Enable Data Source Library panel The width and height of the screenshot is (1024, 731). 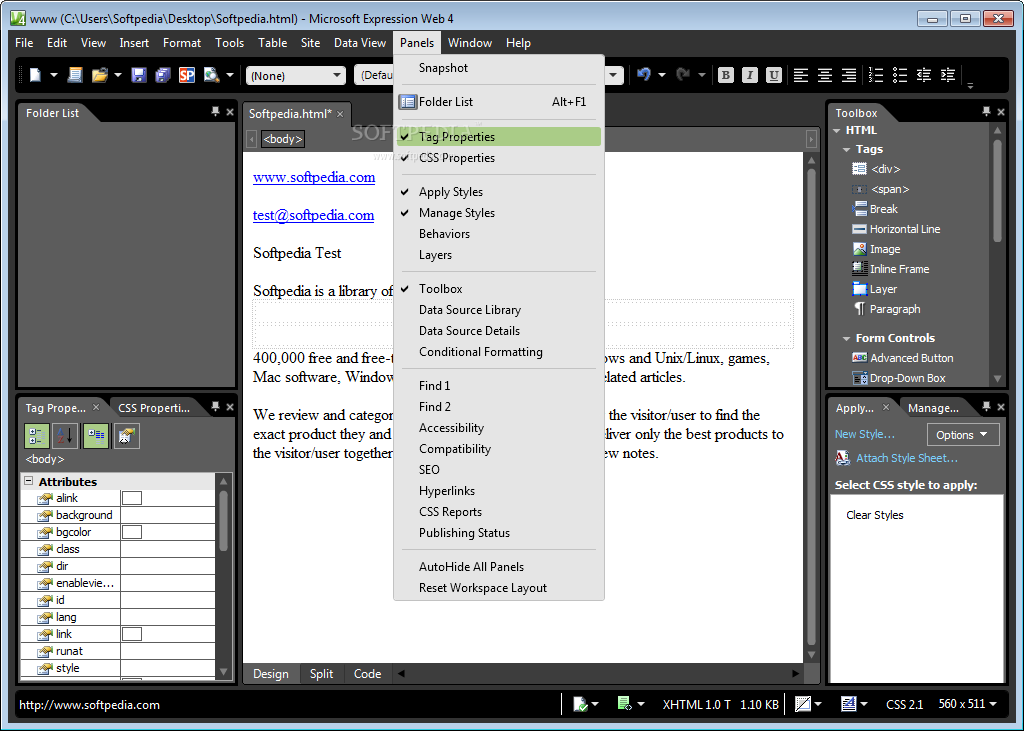[x=499, y=309]
